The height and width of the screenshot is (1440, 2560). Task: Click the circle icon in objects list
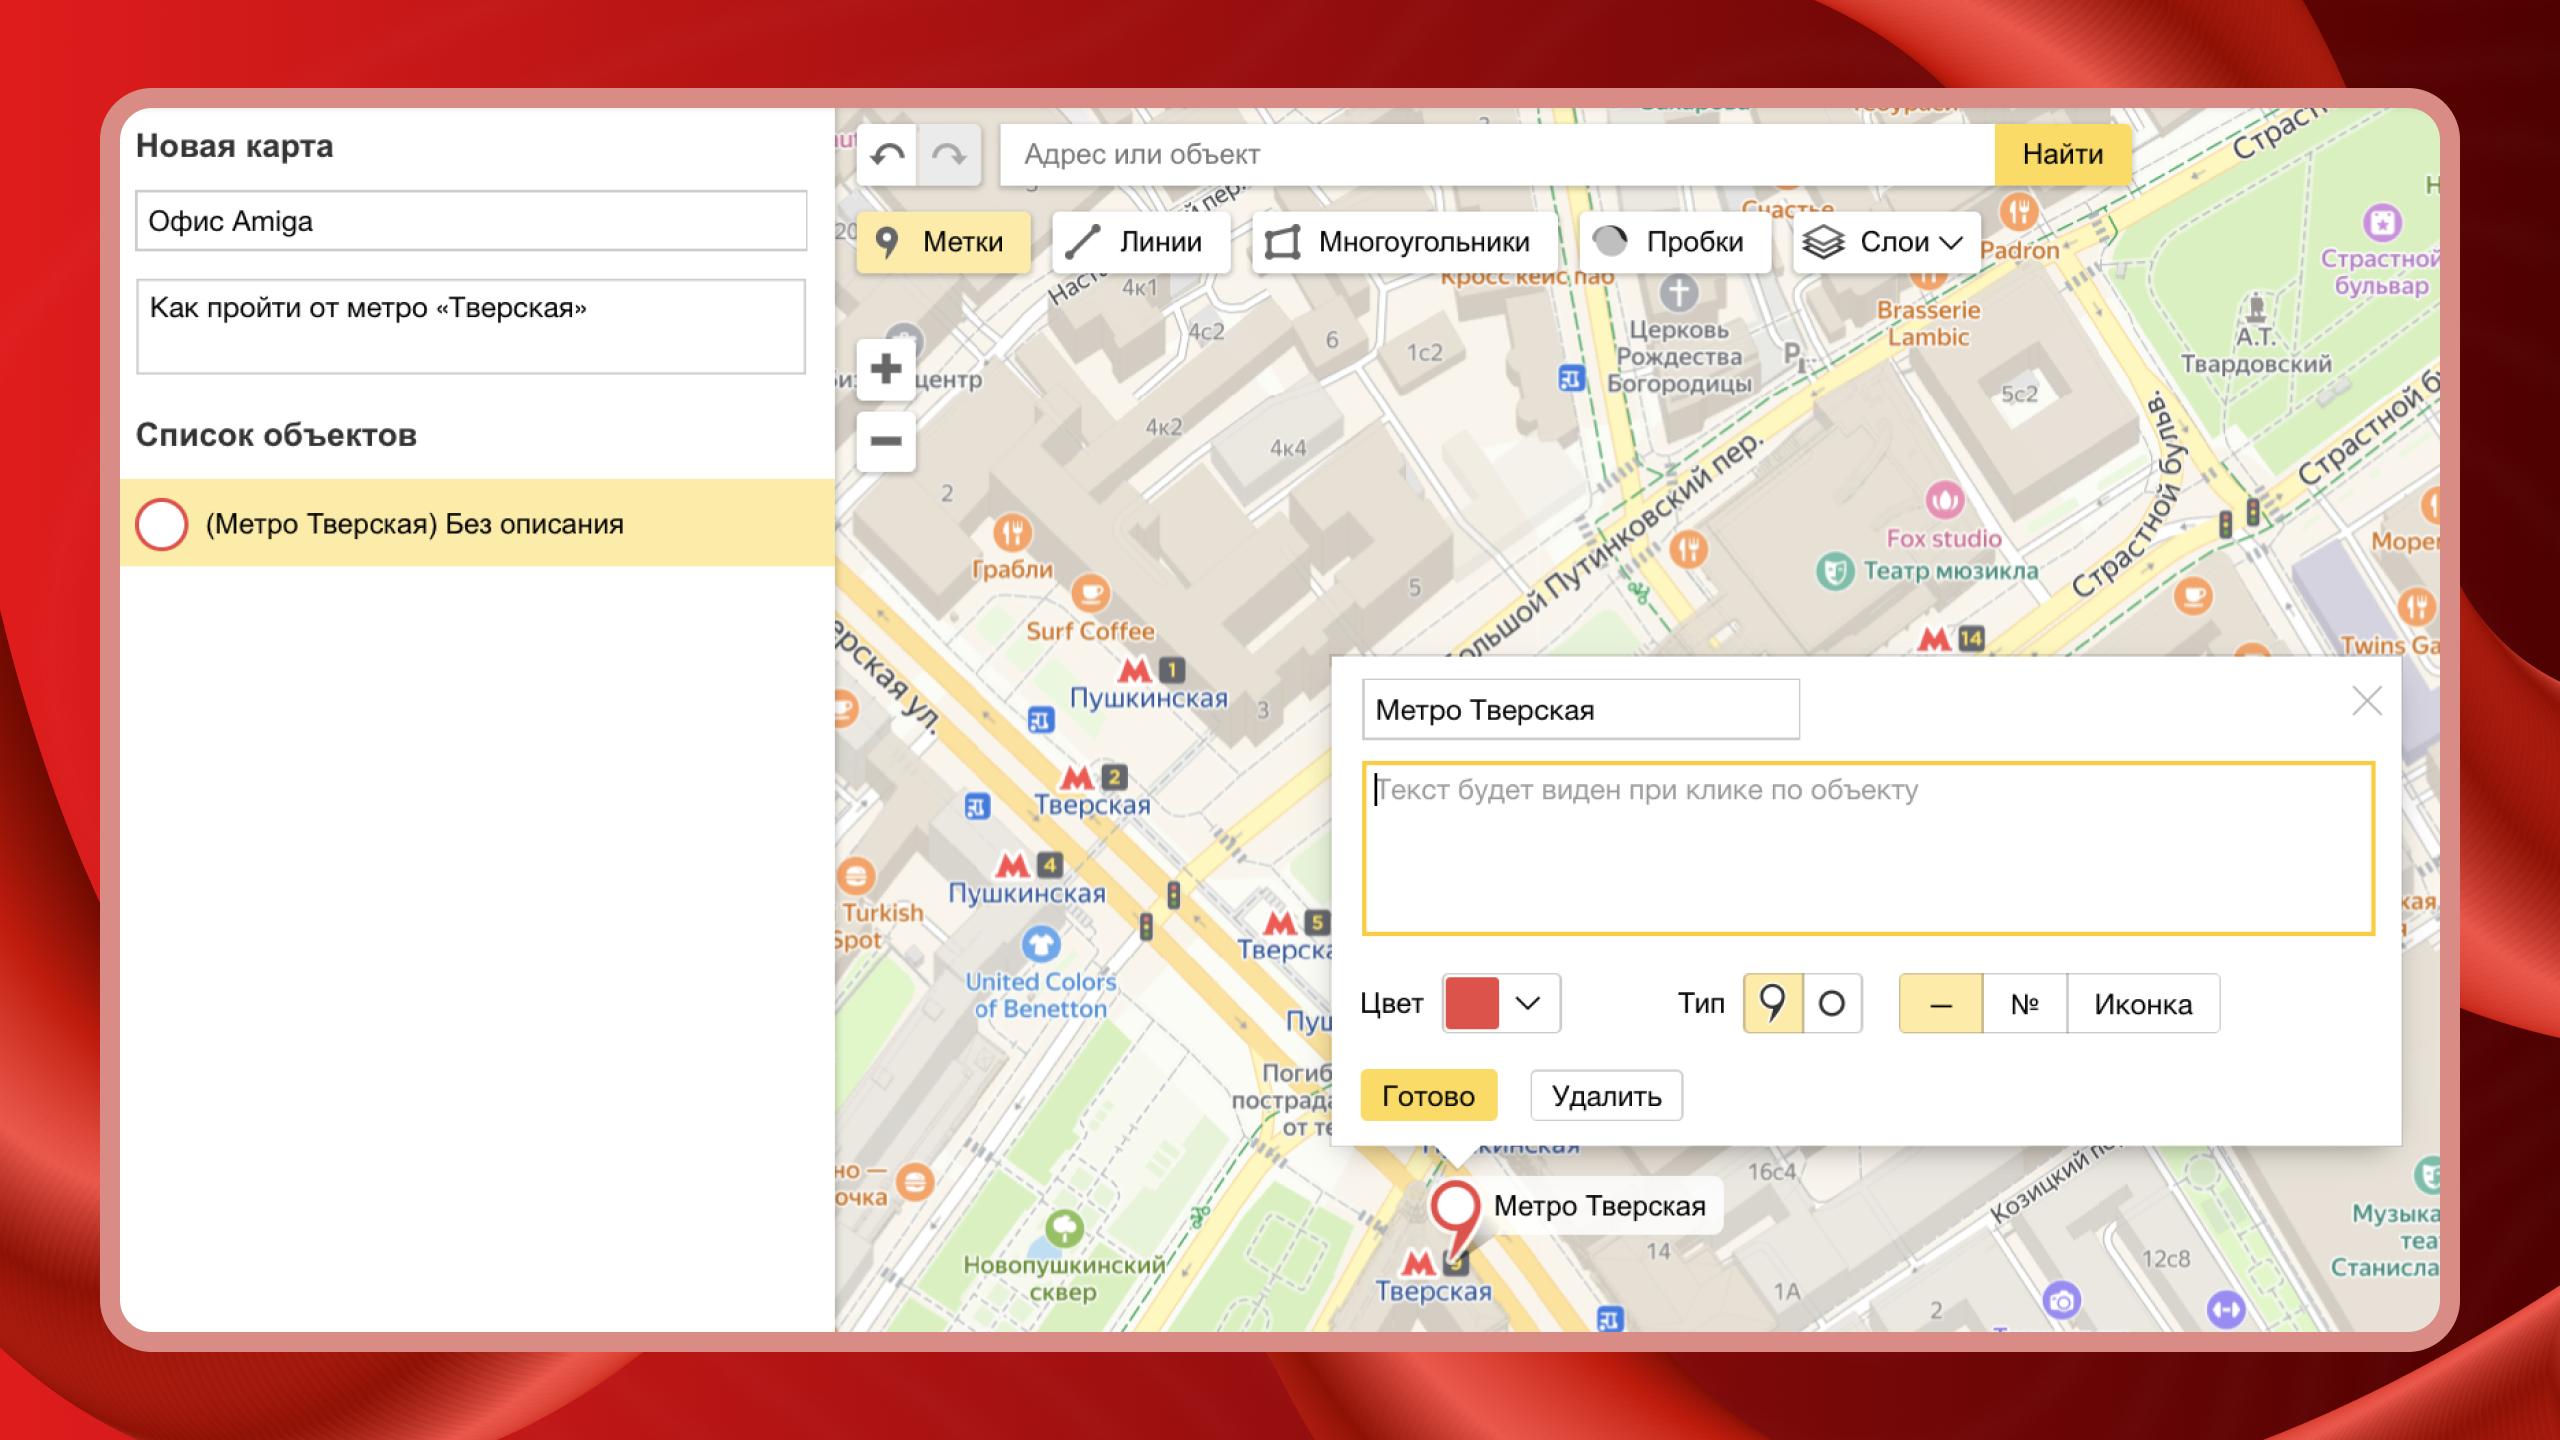[x=162, y=524]
